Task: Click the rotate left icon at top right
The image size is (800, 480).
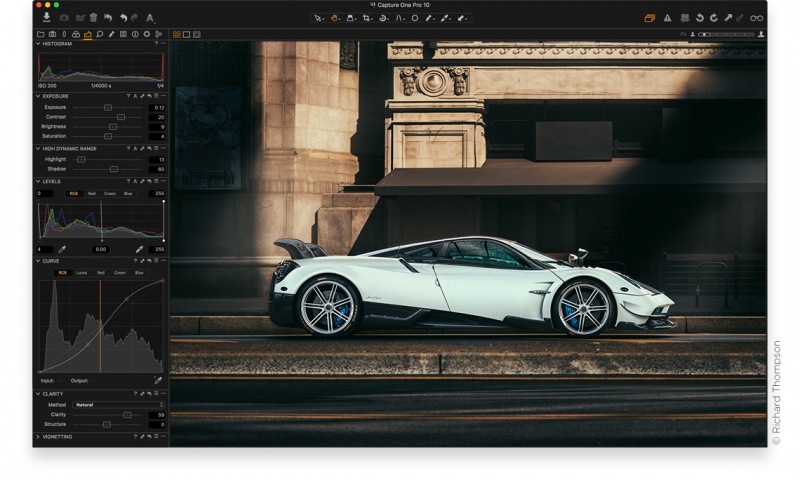Action: (700, 18)
